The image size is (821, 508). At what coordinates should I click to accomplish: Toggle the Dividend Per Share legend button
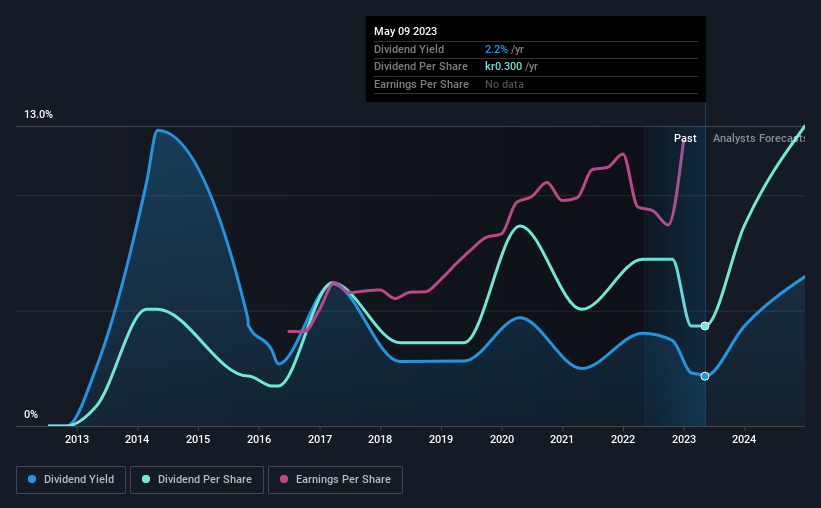pyautogui.click(x=197, y=480)
